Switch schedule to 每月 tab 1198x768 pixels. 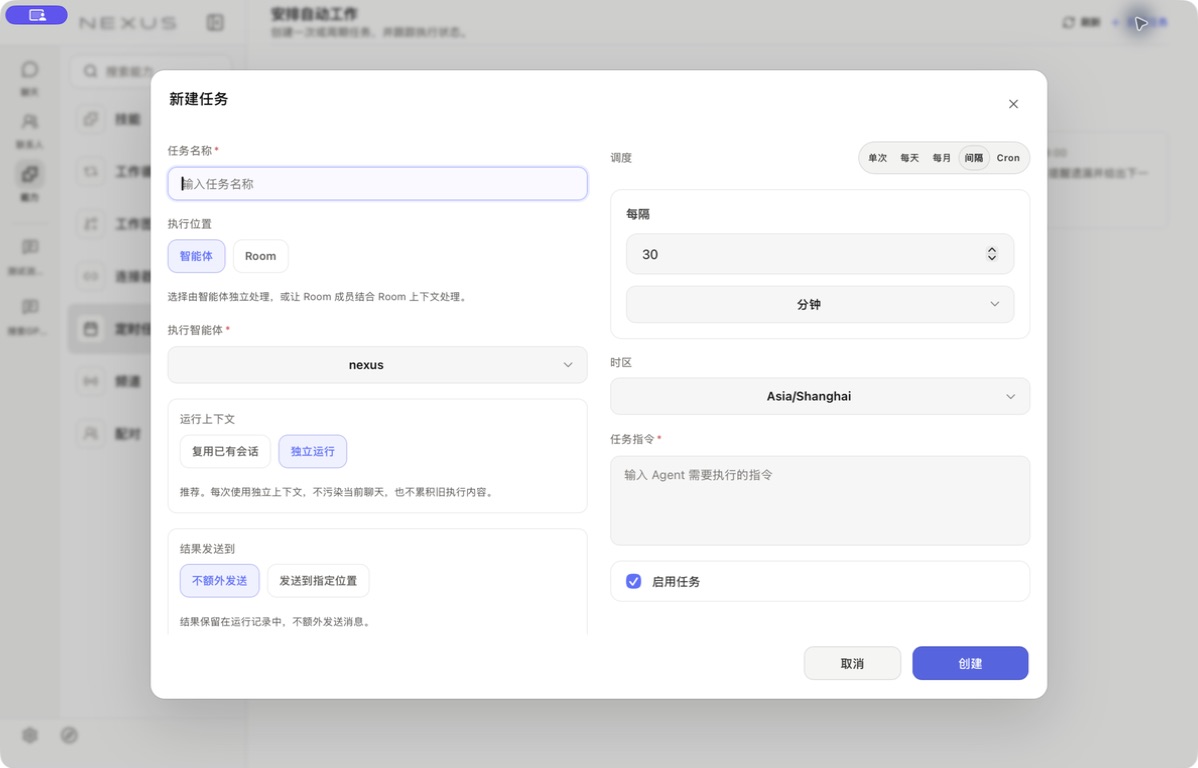click(x=941, y=158)
